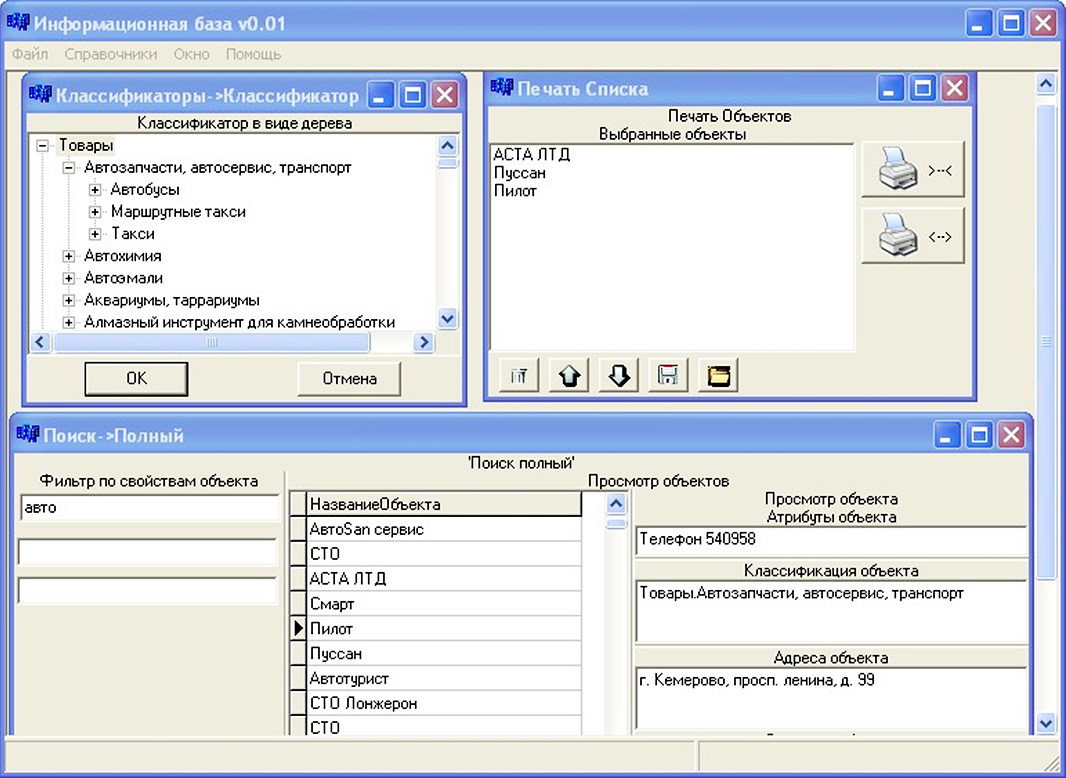Click the filter field containing авто
The height and width of the screenshot is (778, 1066).
[x=149, y=508]
